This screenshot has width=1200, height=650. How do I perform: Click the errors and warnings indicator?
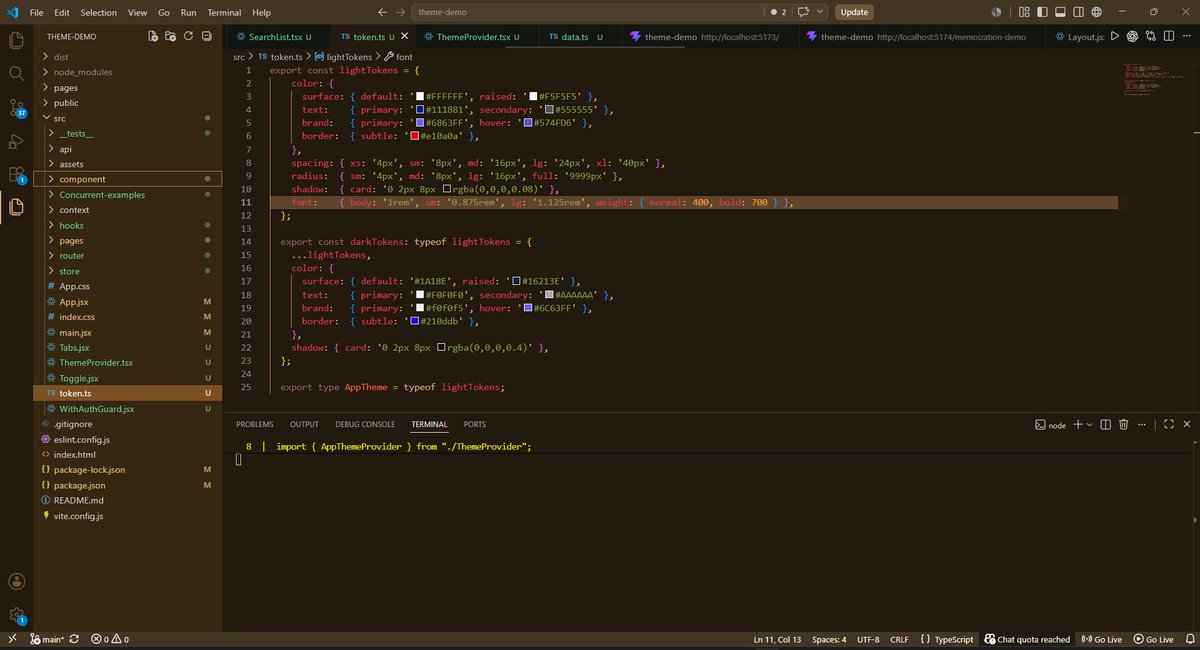[110, 639]
